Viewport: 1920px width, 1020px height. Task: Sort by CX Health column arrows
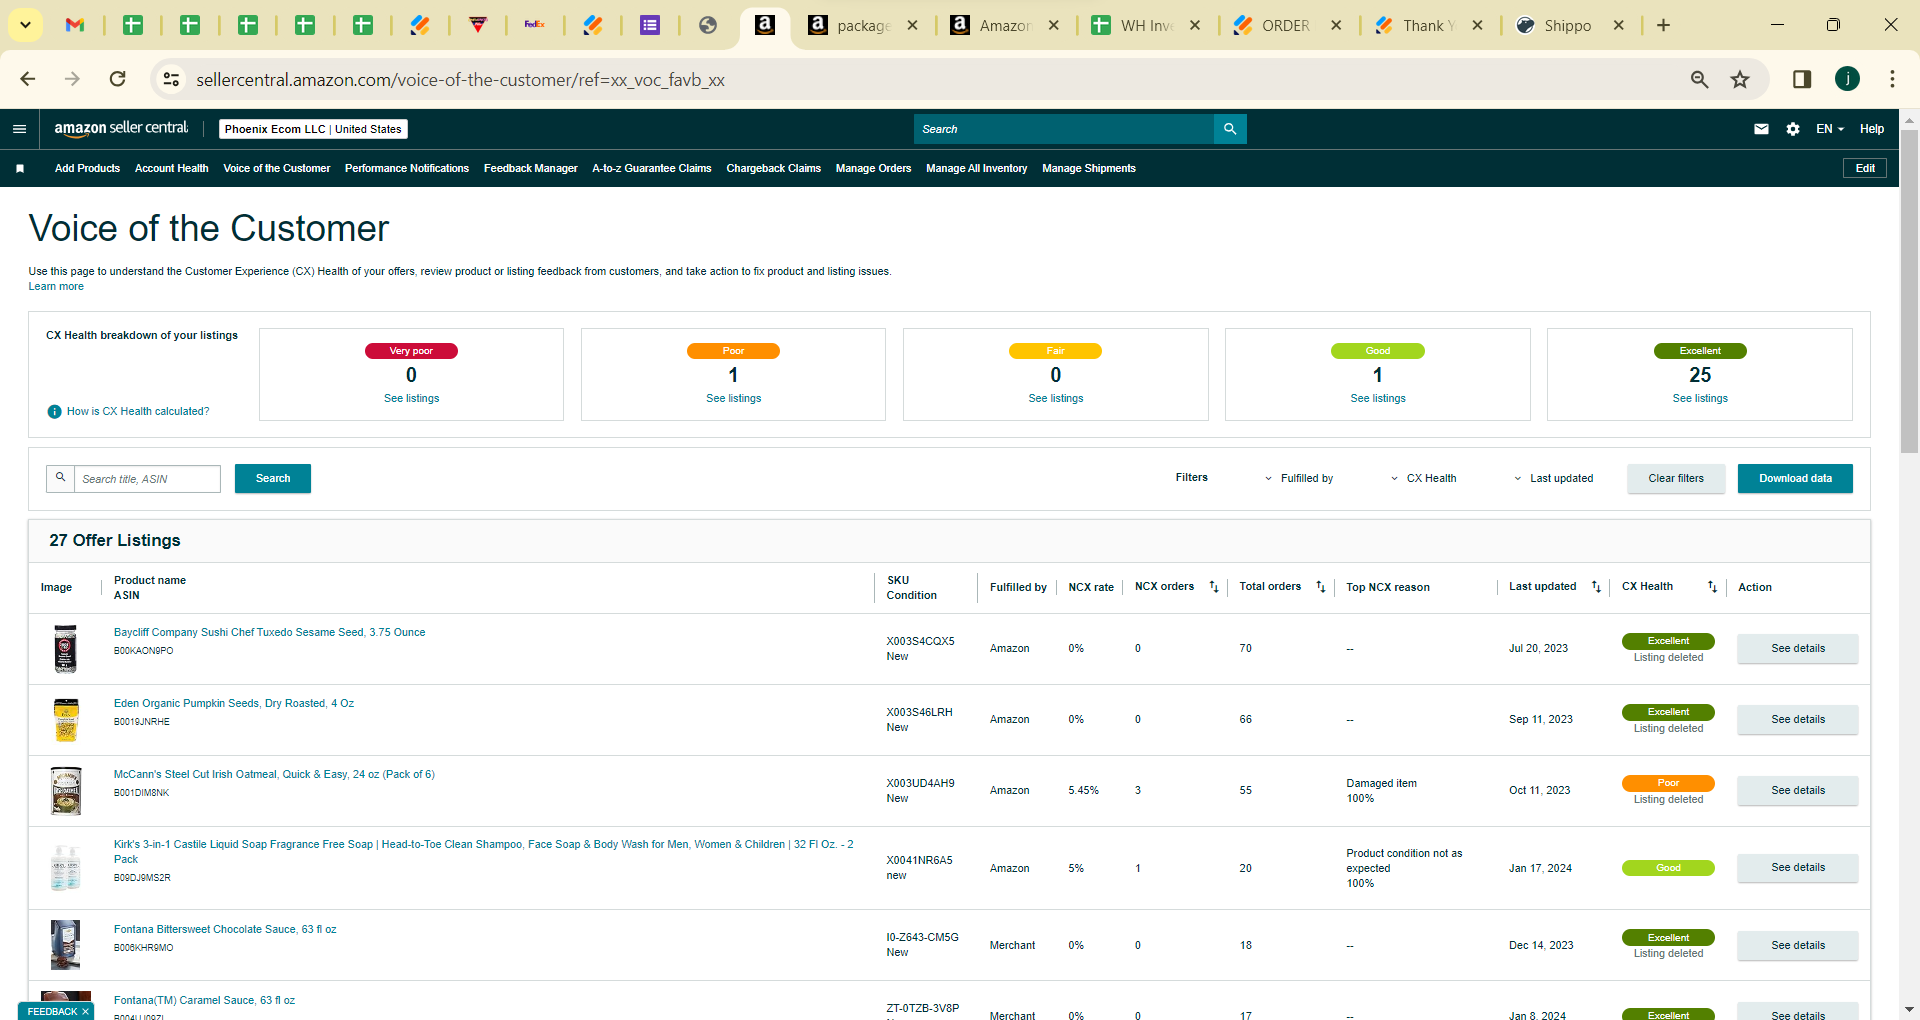pyautogui.click(x=1712, y=587)
